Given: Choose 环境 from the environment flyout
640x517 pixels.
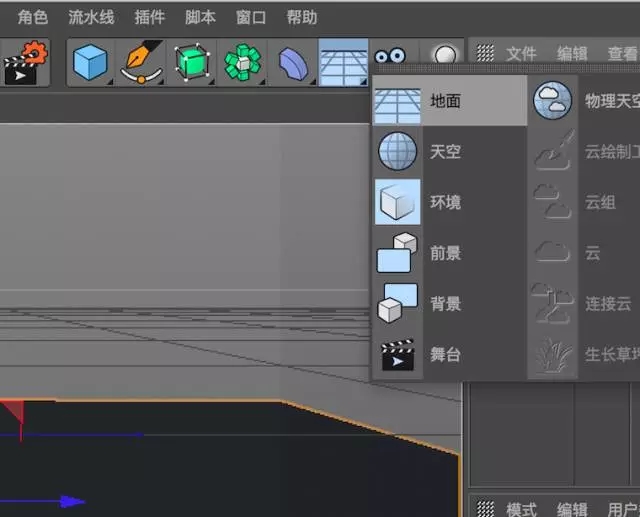Looking at the screenshot, I should click(x=450, y=202).
